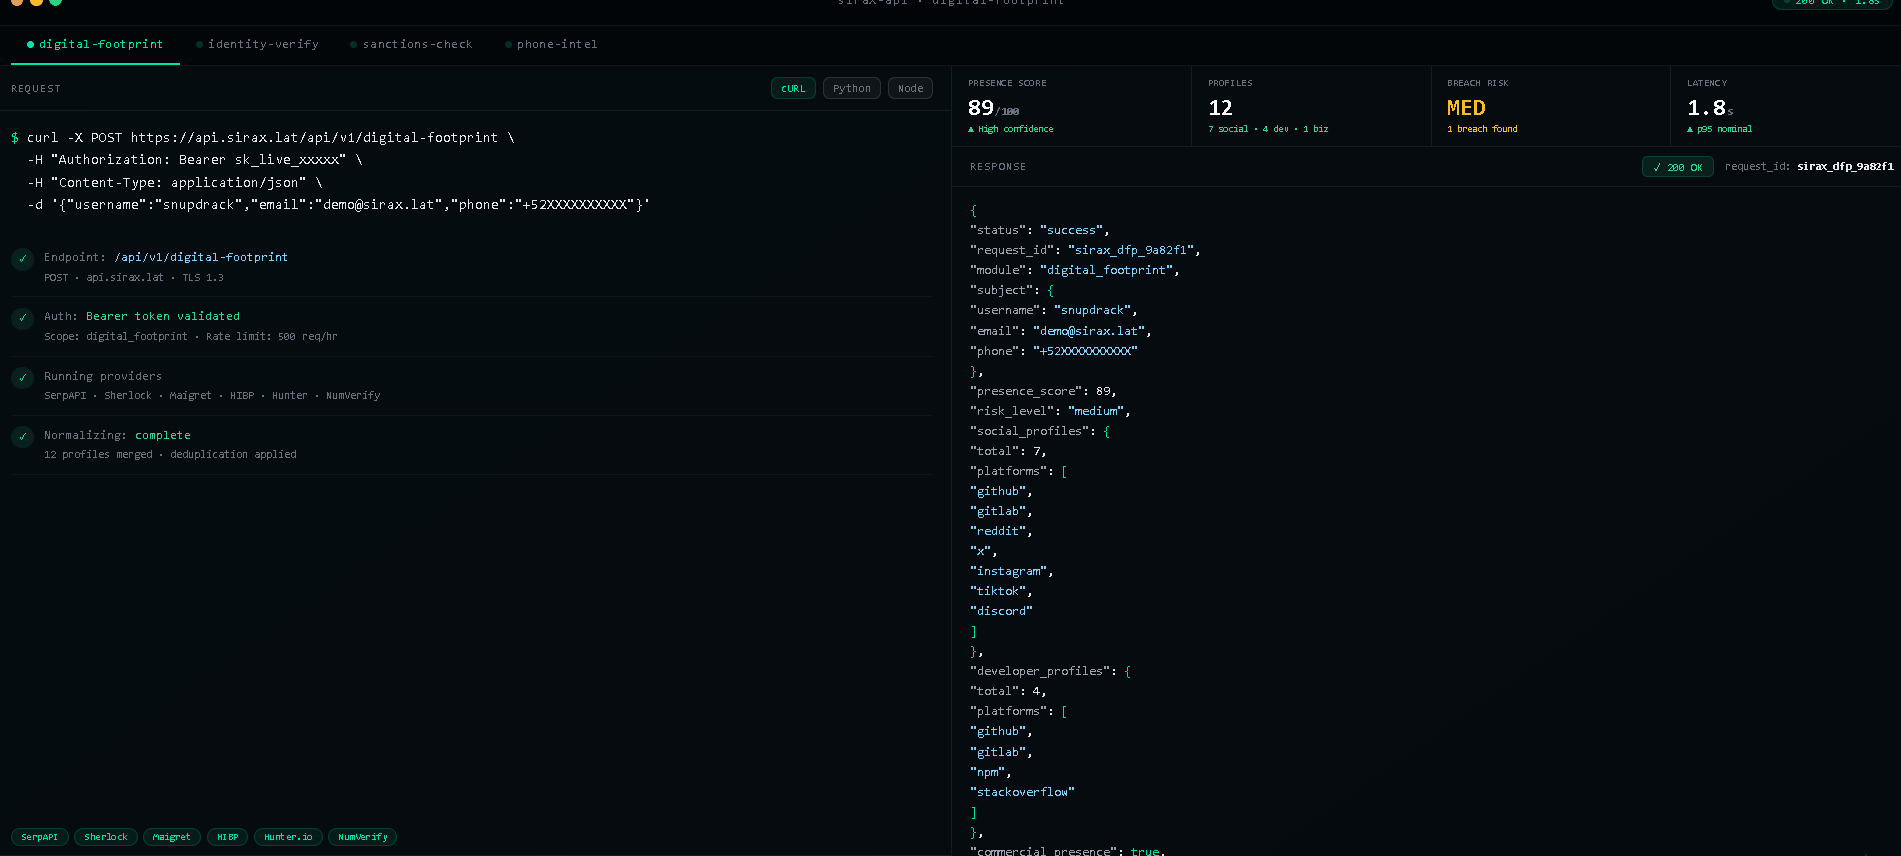Click the 'High confidence' label

click(x=1011, y=129)
